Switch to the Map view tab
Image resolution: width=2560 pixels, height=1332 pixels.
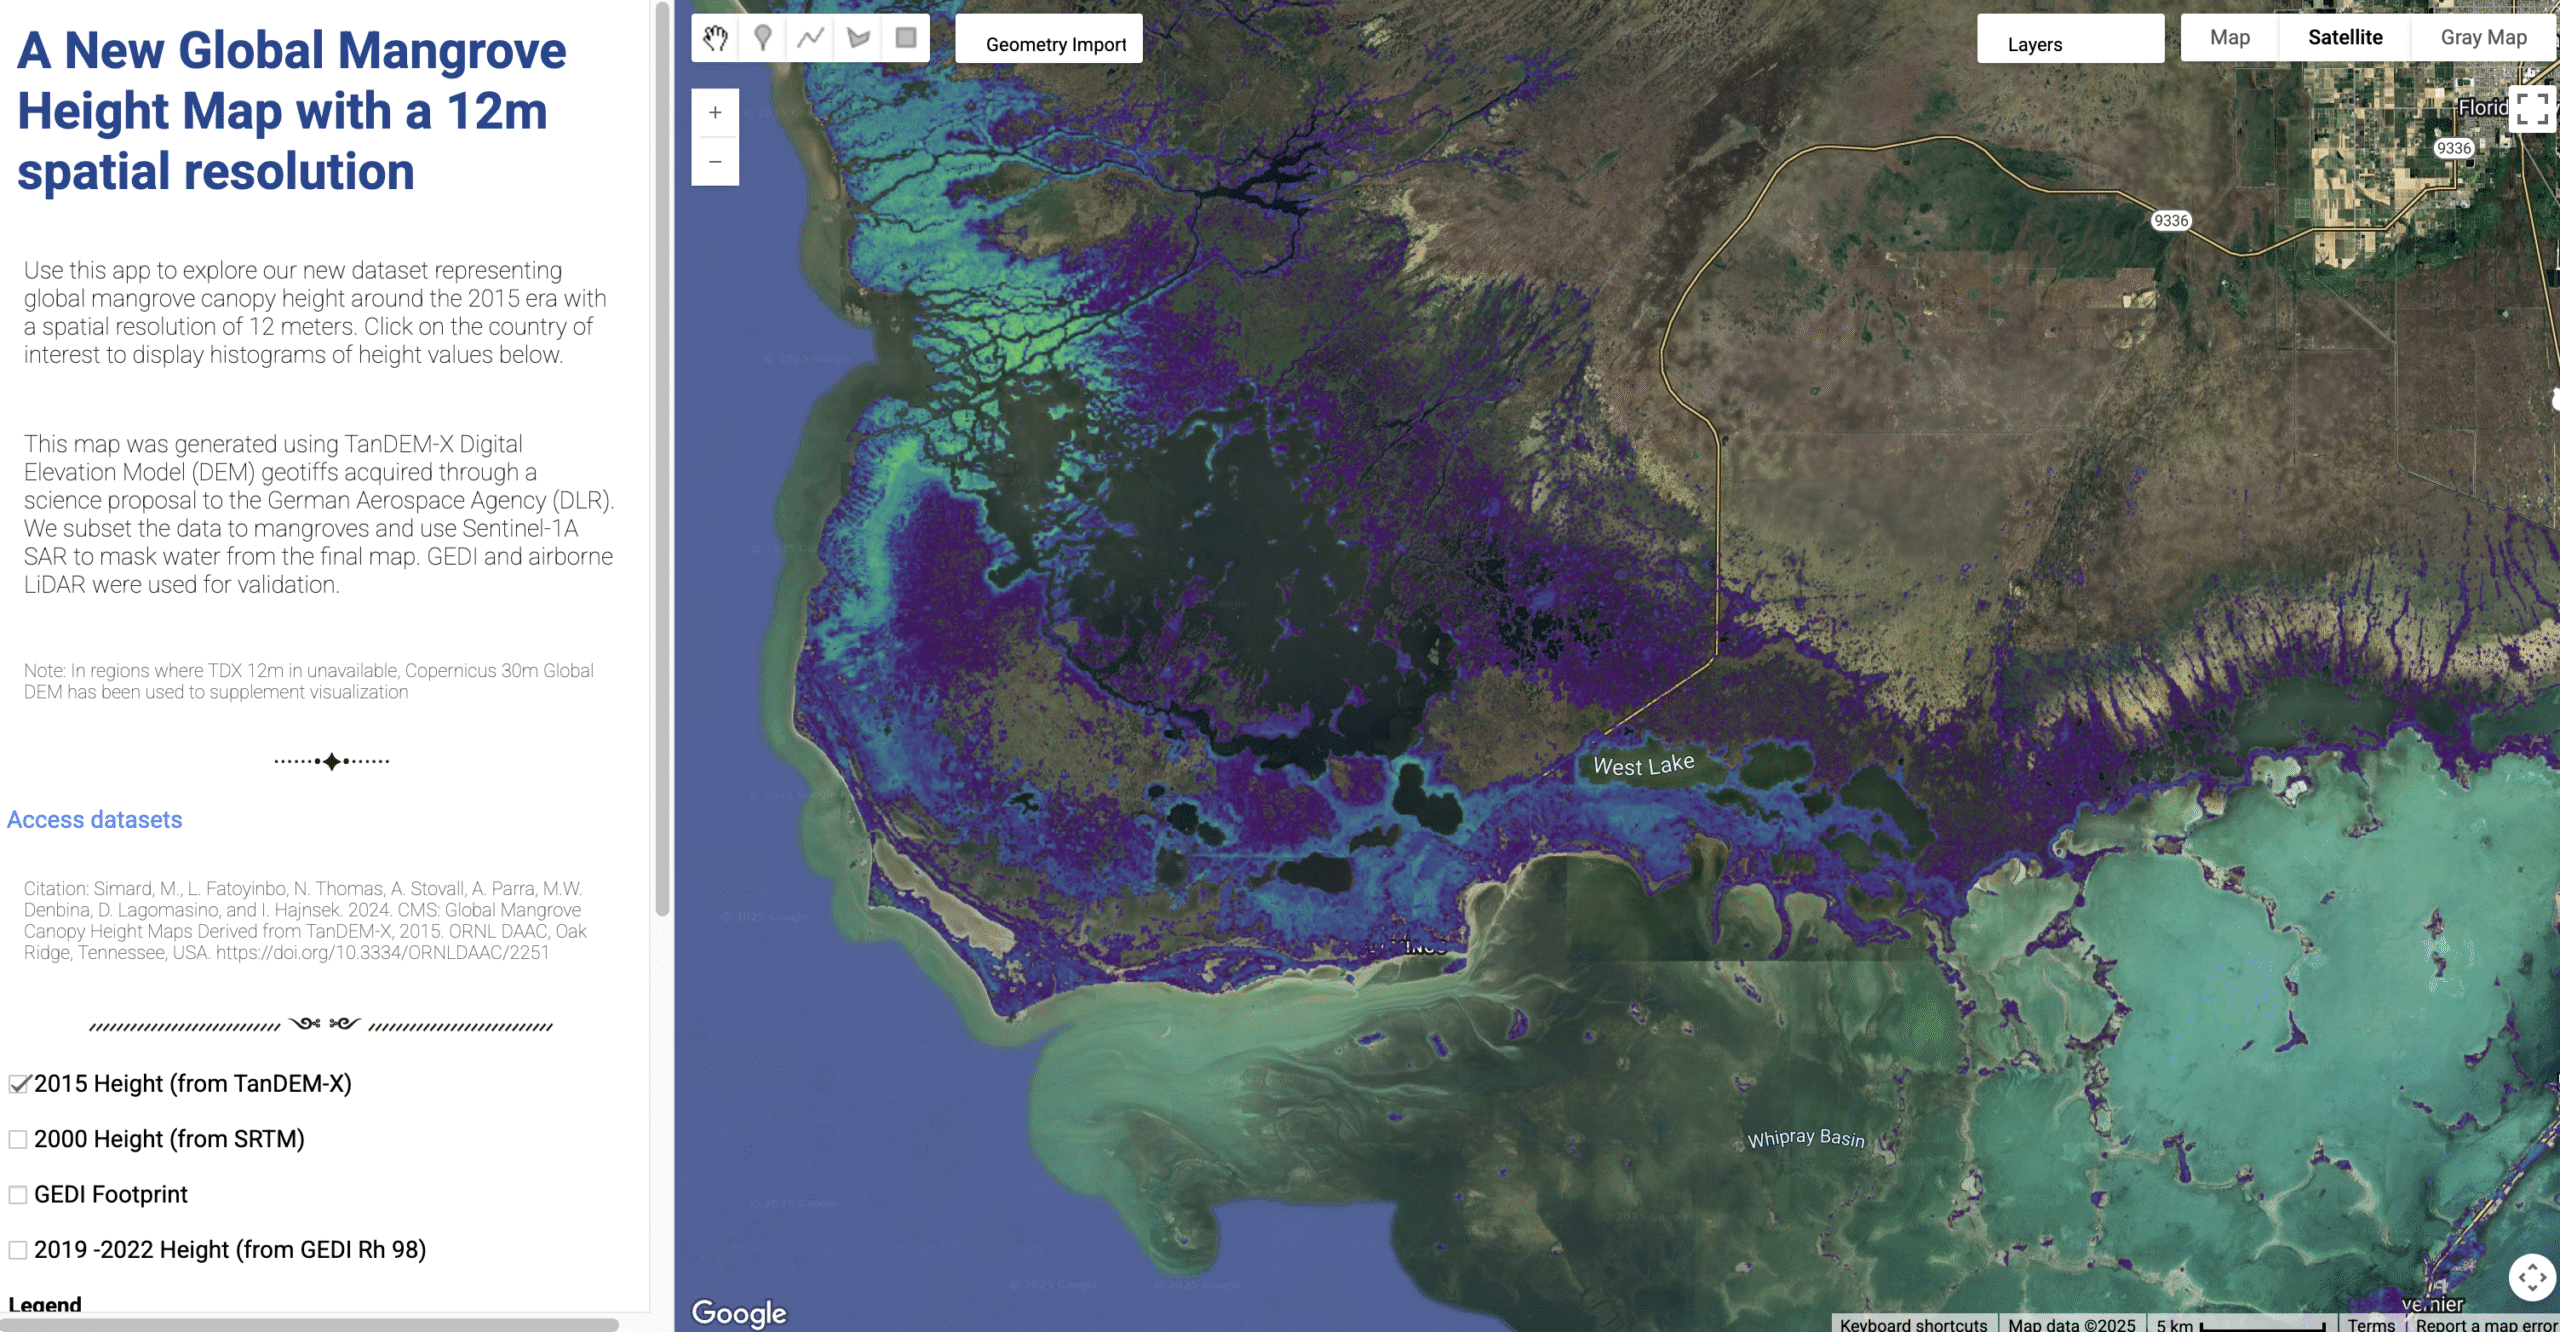2229,38
